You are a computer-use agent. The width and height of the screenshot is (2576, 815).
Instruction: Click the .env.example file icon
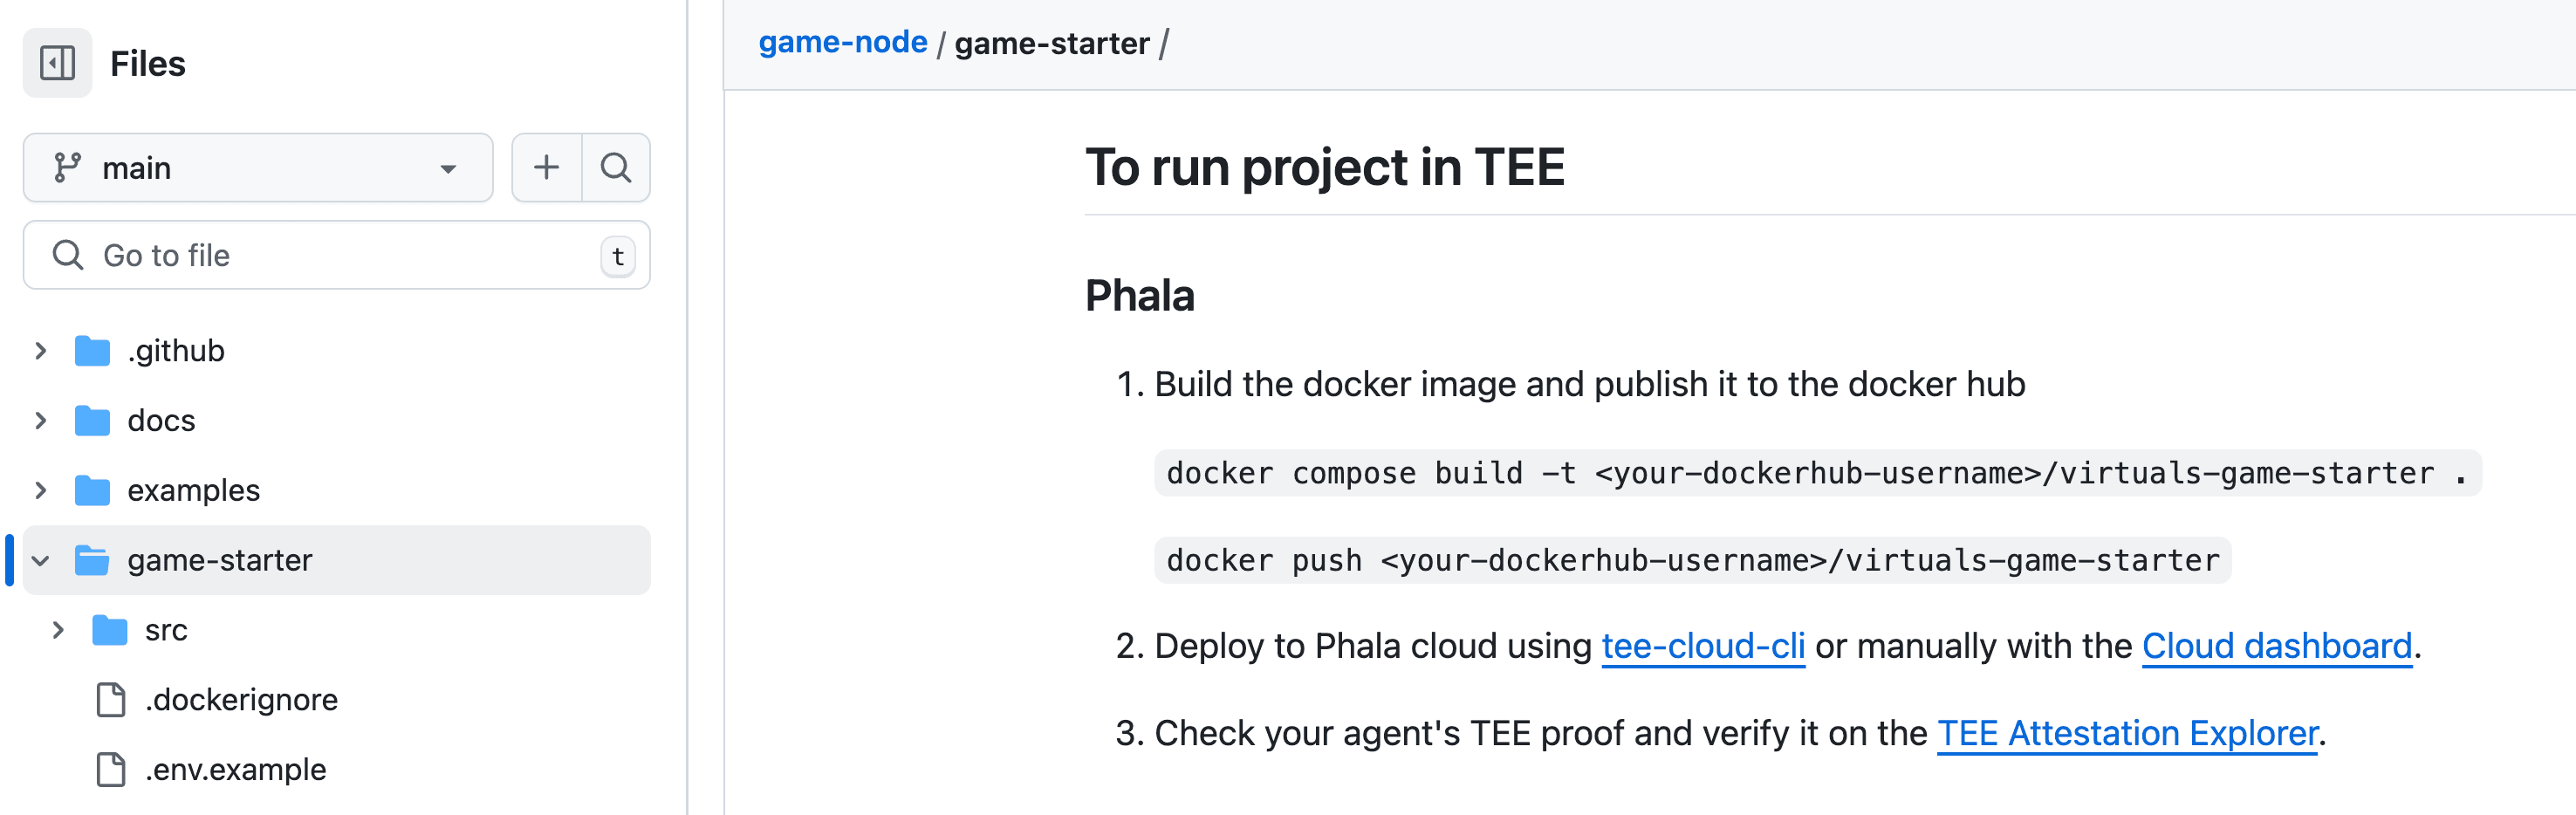point(110,770)
